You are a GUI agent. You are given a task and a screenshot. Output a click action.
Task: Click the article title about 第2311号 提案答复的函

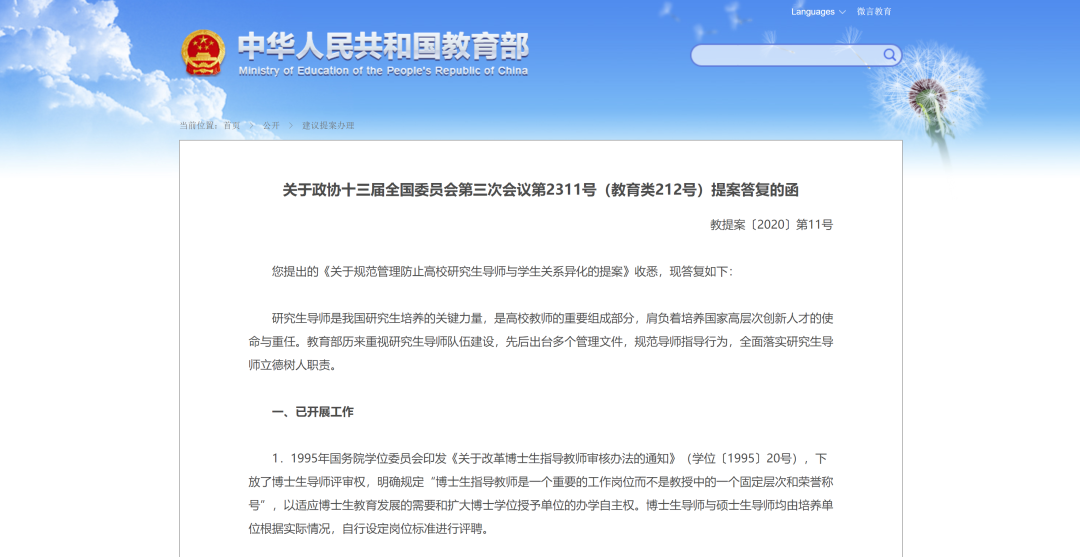[541, 190]
